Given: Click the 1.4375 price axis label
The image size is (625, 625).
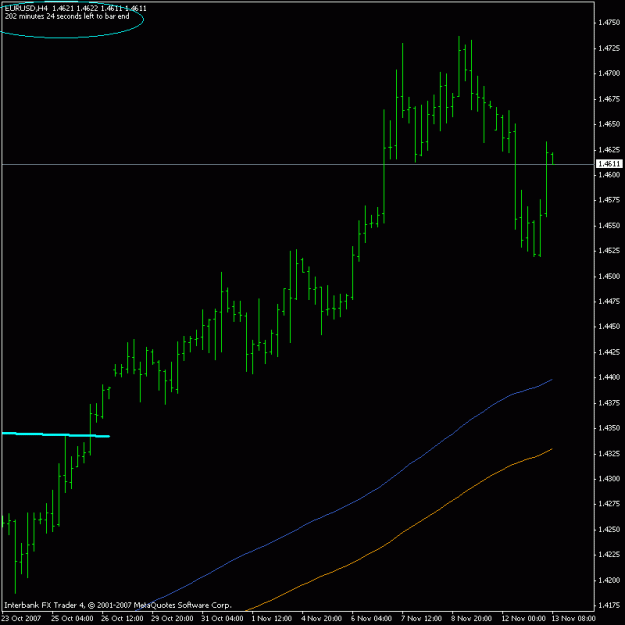Looking at the screenshot, I should [609, 403].
